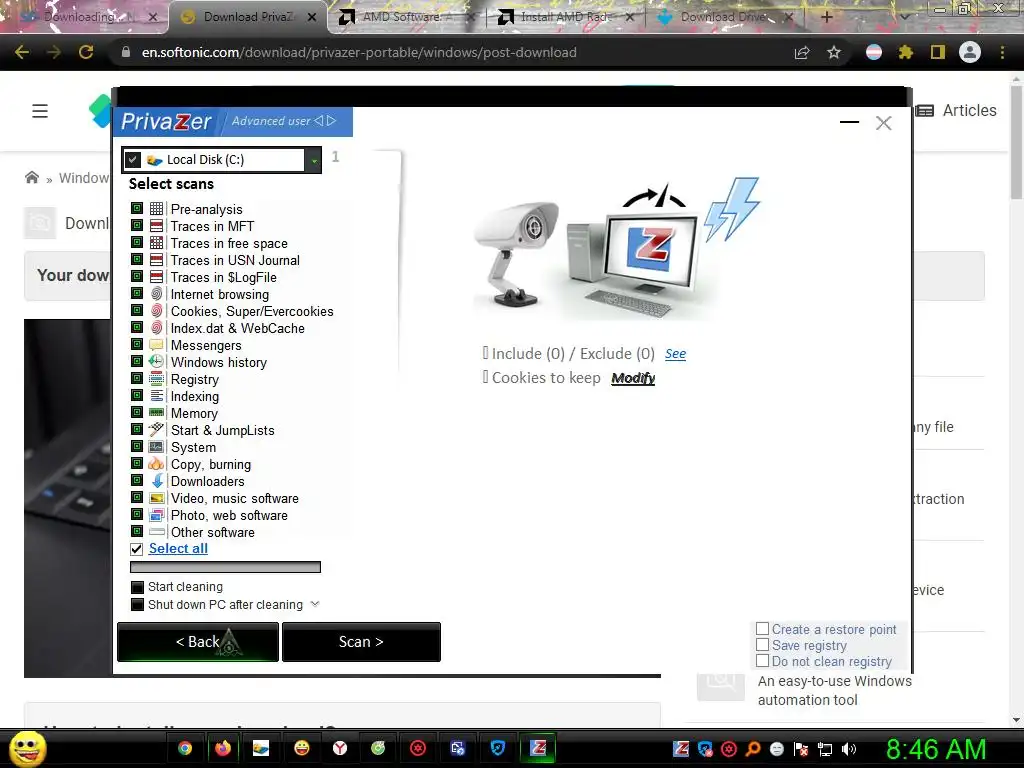
Task: Open PrivaZer from the taskbar
Action: (537, 748)
